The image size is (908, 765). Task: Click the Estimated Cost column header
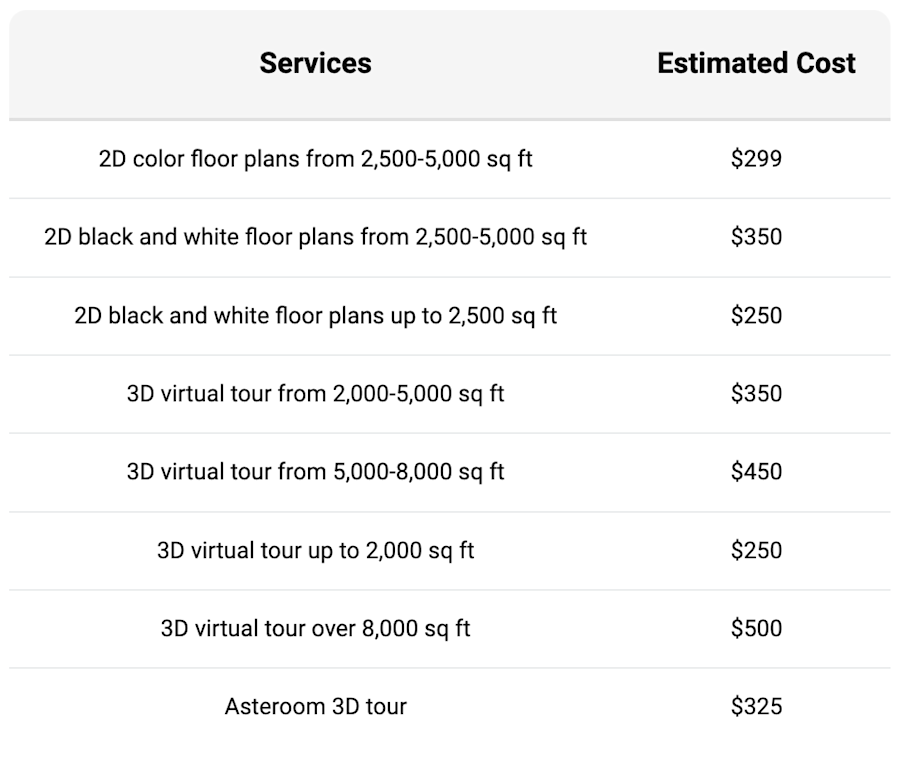[x=756, y=63]
